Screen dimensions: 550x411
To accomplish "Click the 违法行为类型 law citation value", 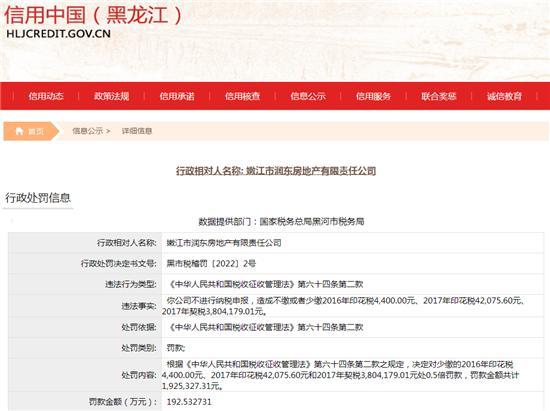I will [265, 284].
